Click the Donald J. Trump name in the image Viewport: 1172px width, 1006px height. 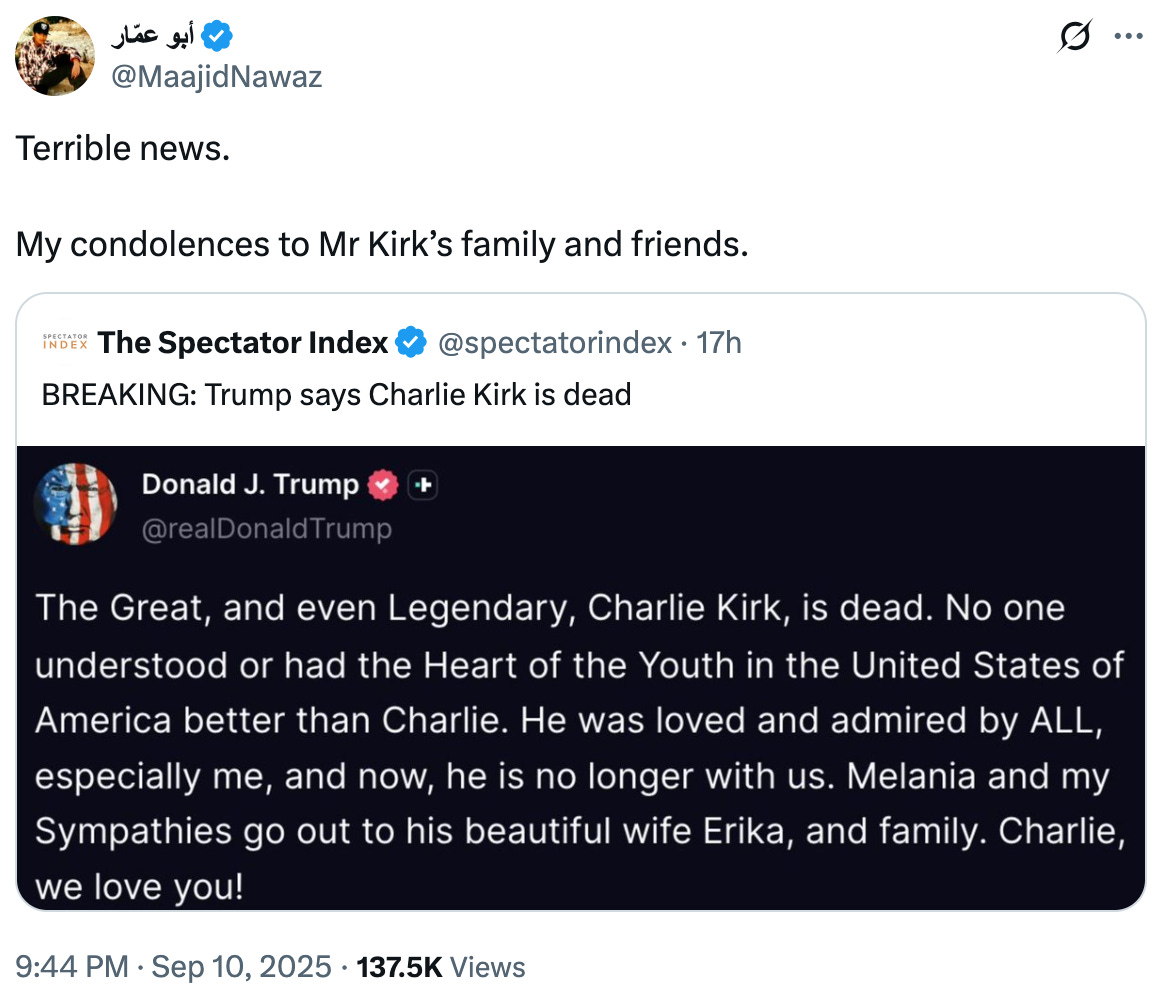tap(250, 485)
